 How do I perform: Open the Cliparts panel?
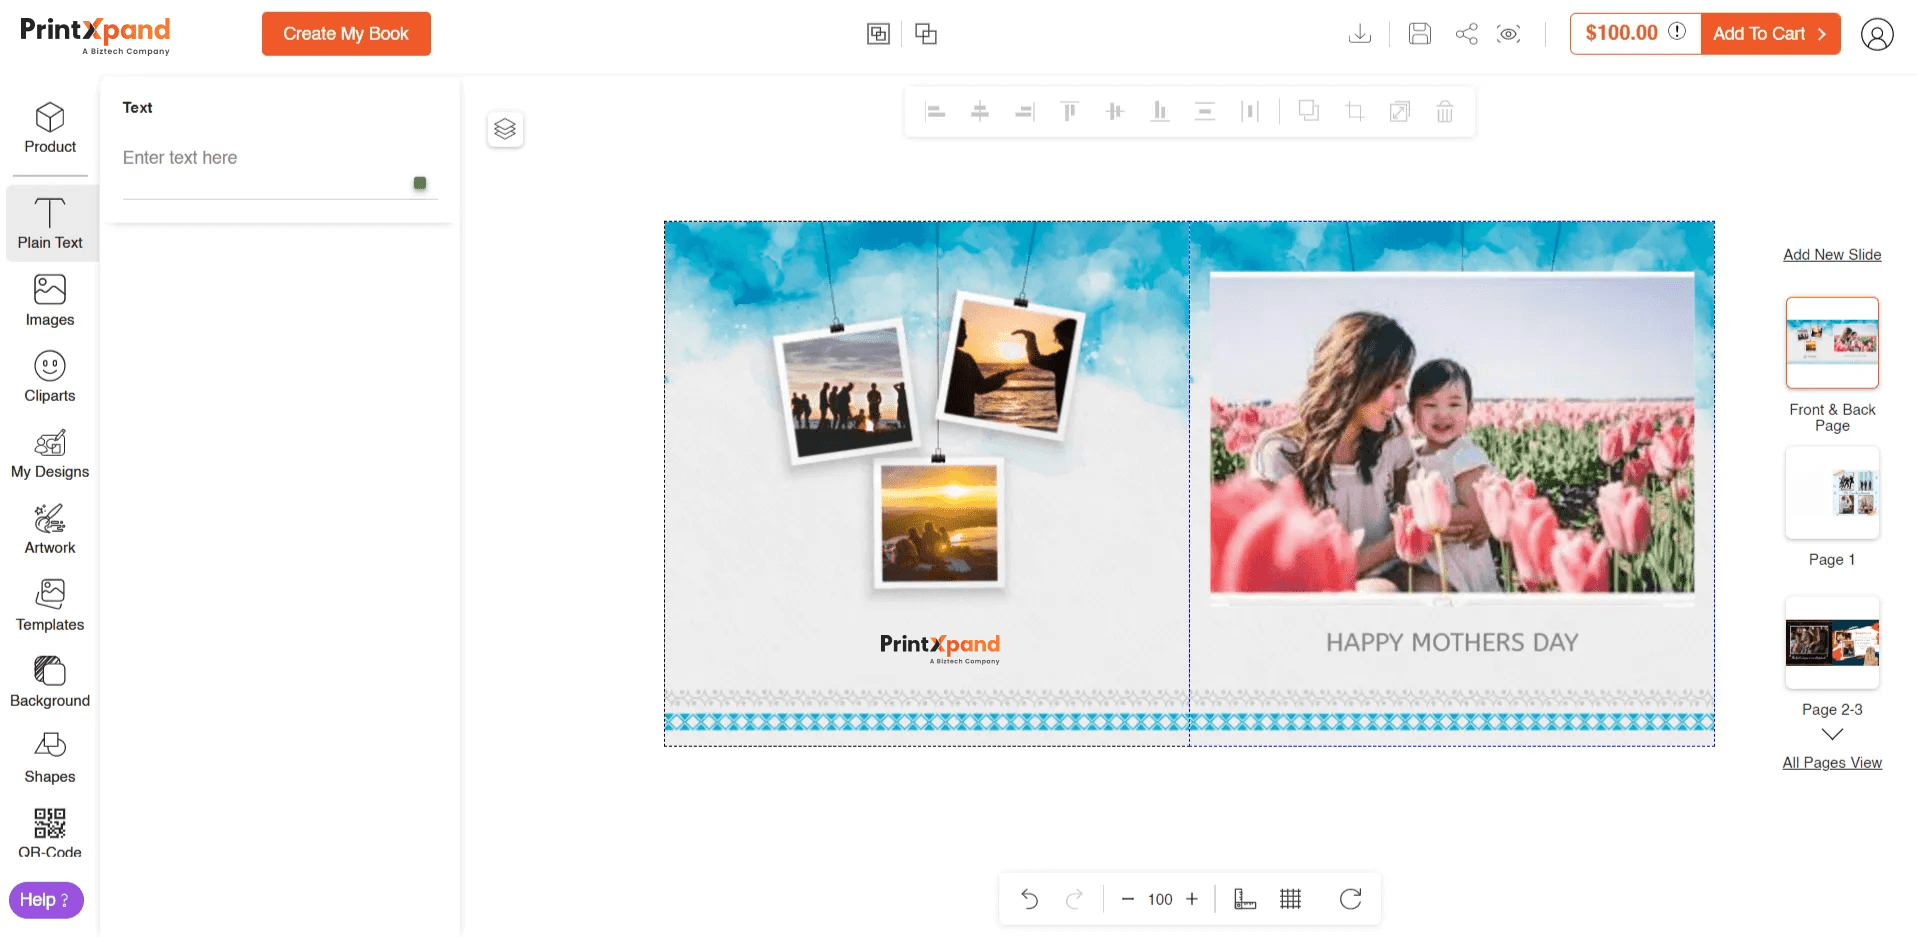(50, 377)
